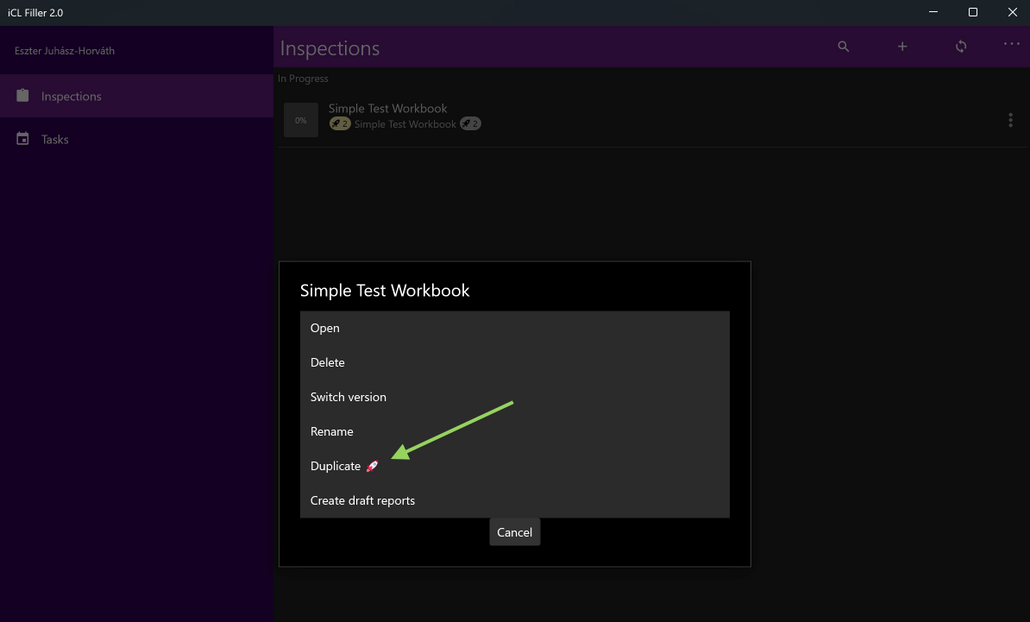Choose Rename in the dialog list
This screenshot has height=622, width=1030.
514,432
